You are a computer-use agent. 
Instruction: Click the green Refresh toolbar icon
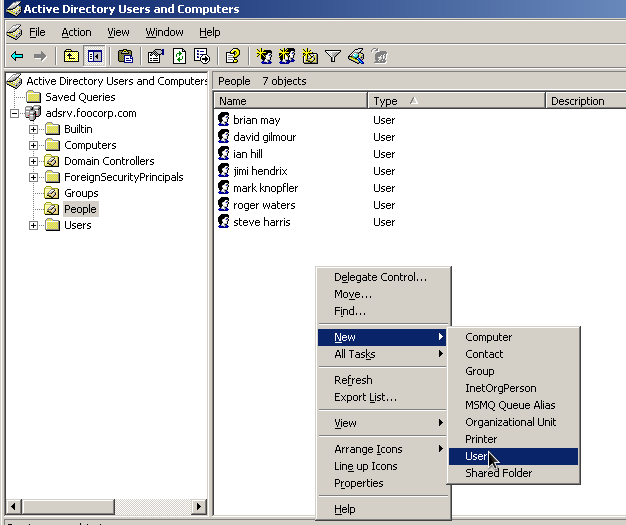179,56
